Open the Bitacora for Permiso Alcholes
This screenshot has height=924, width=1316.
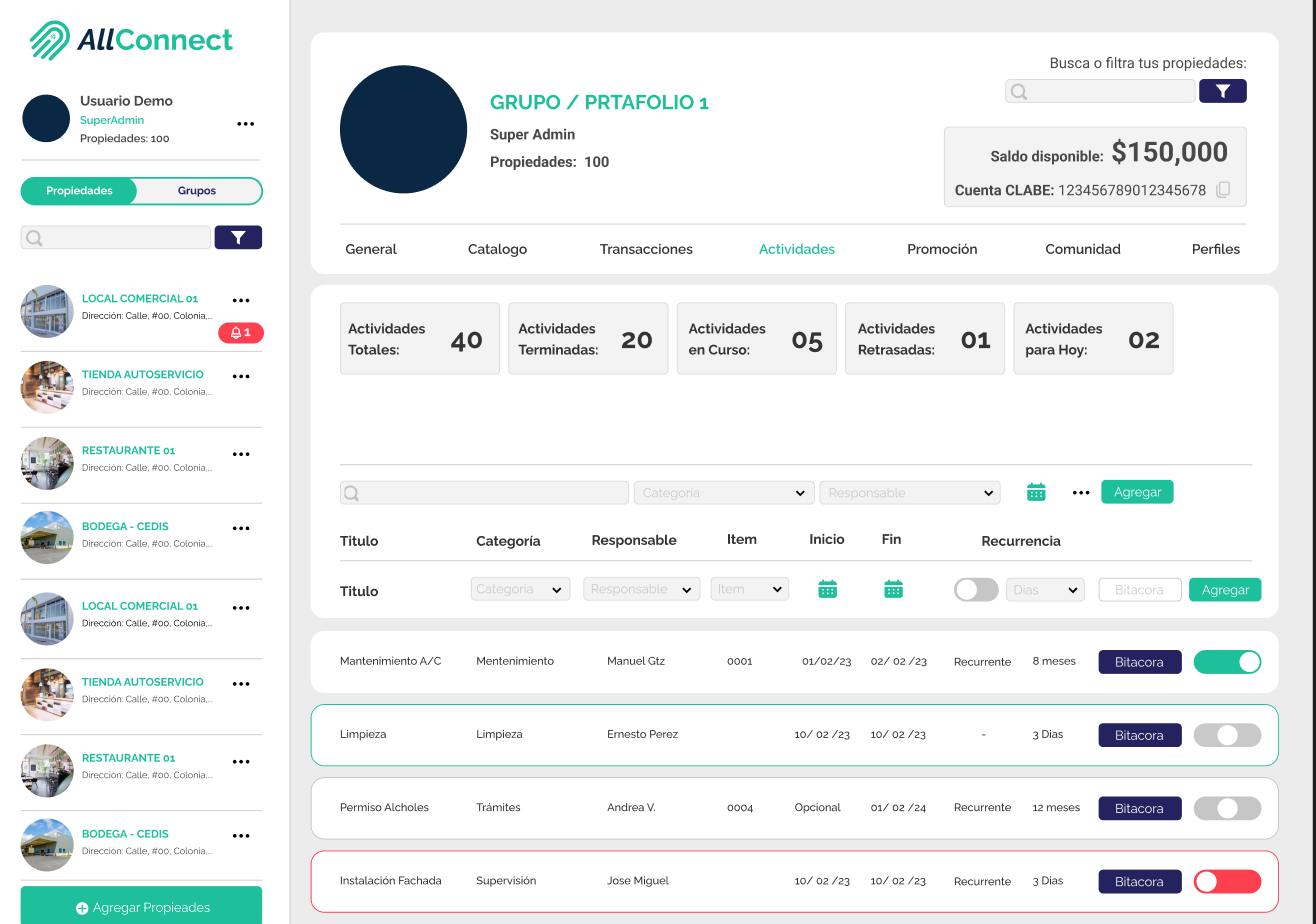click(1139, 808)
